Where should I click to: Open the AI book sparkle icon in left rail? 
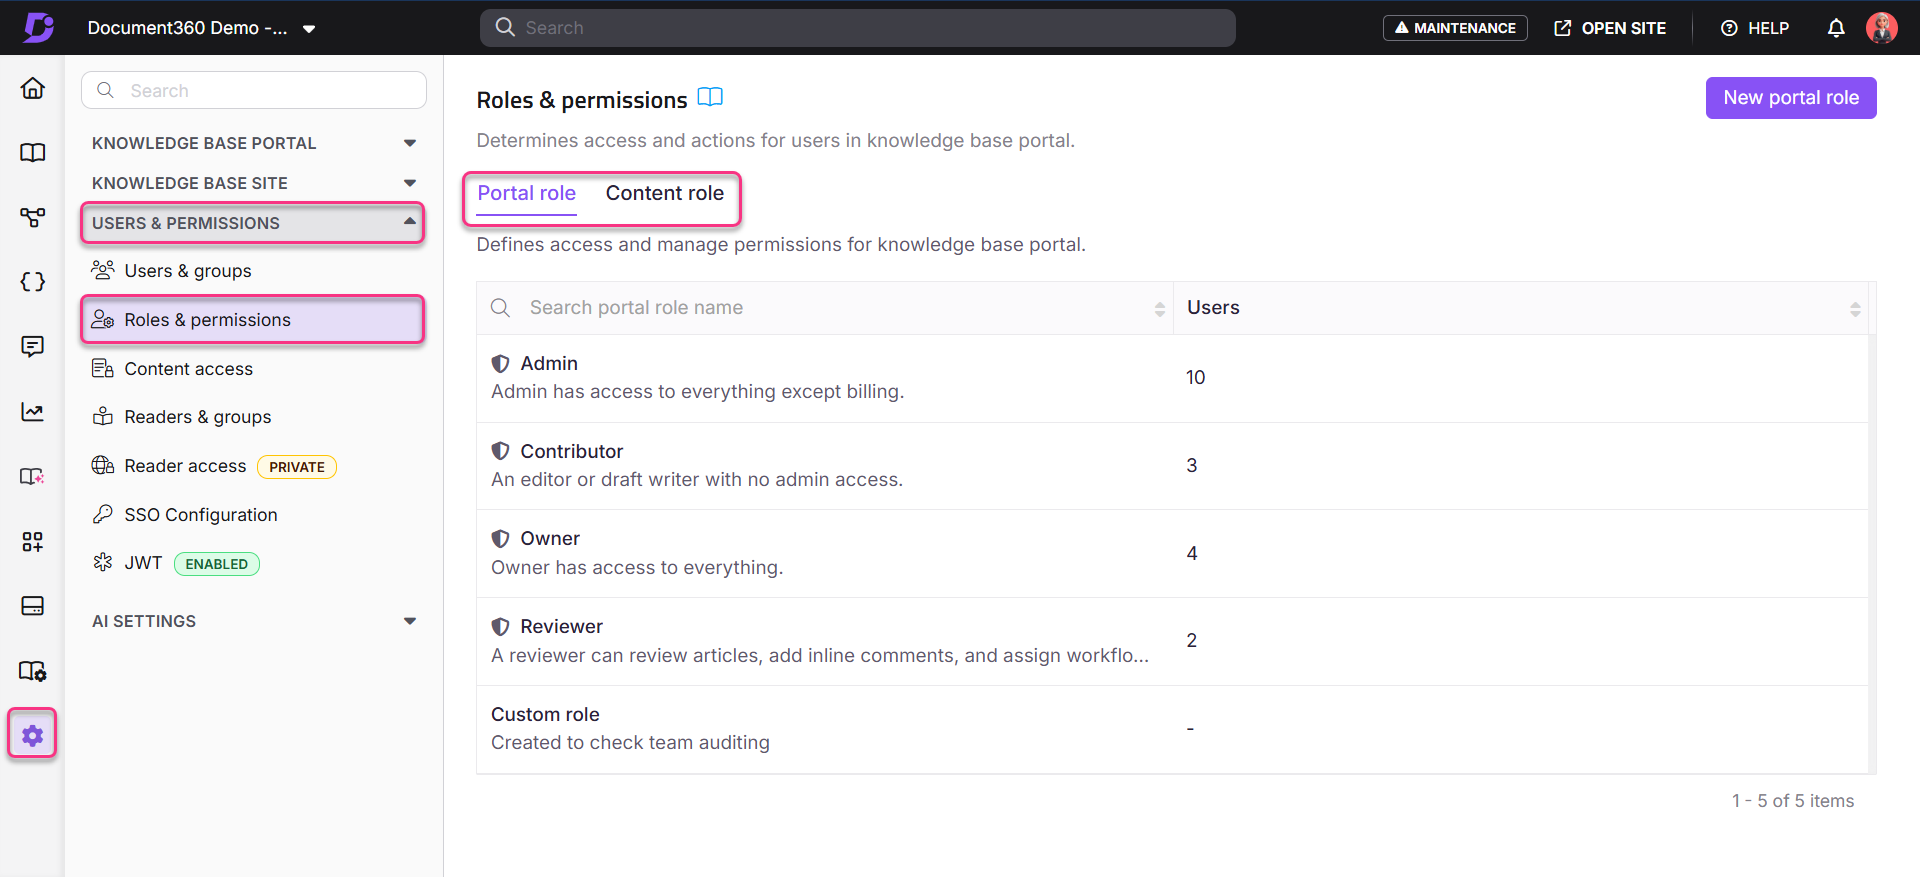coord(33,476)
